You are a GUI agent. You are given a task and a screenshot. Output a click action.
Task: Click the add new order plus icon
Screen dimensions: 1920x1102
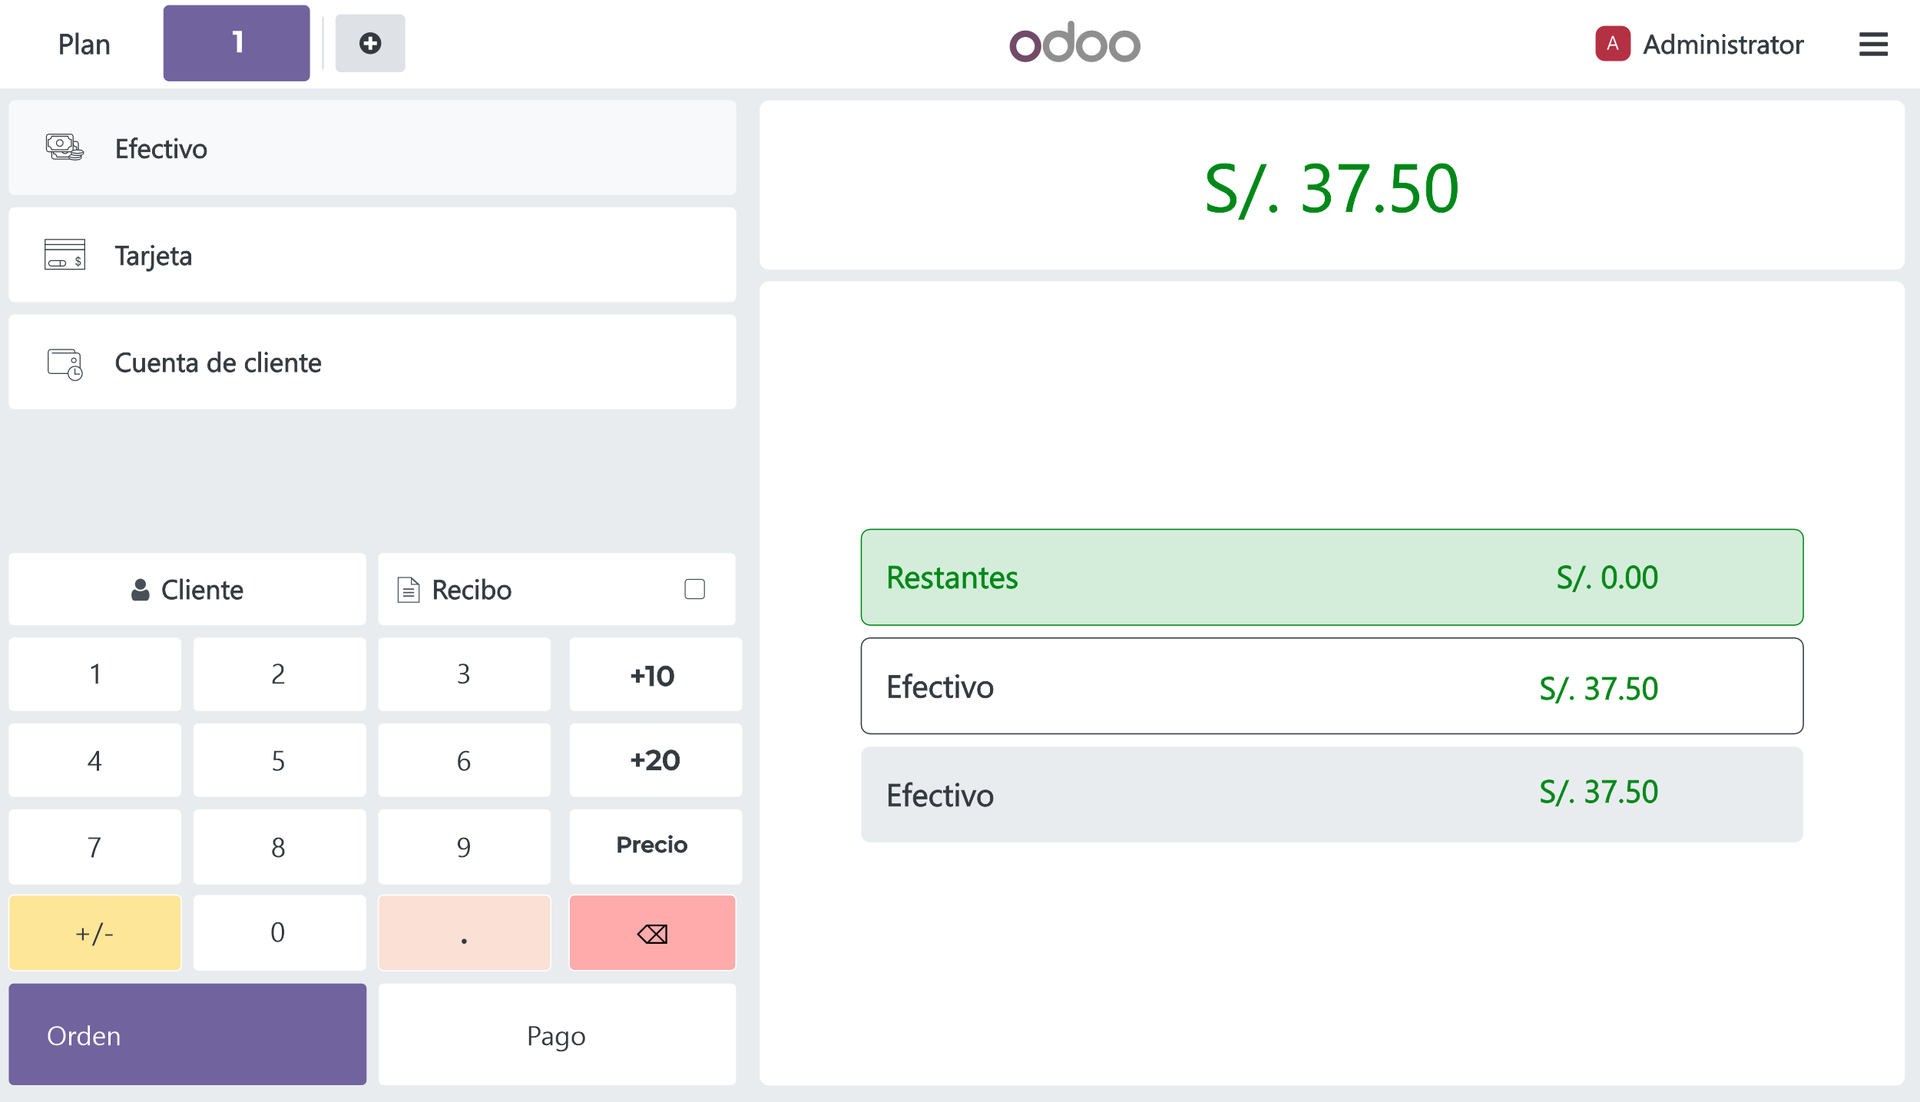(370, 44)
